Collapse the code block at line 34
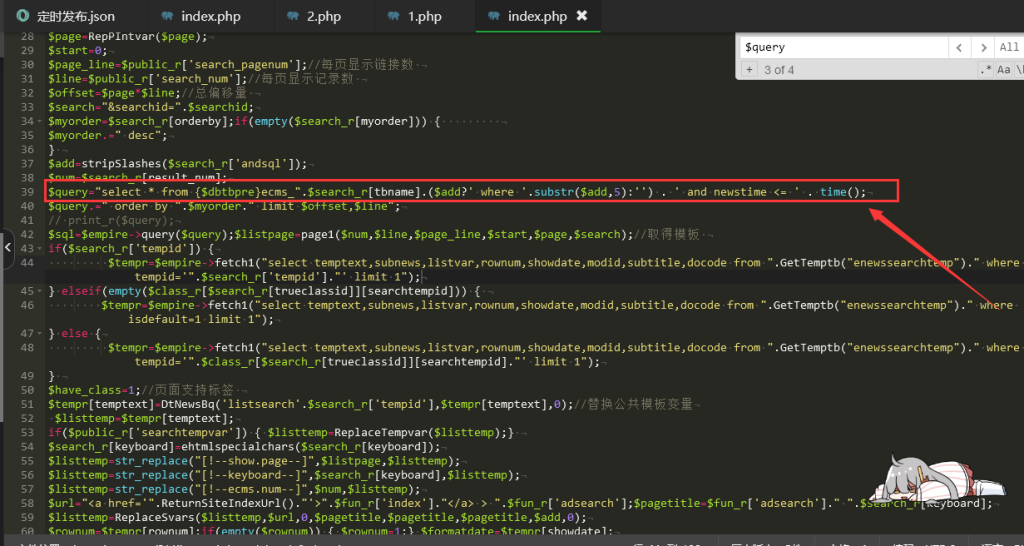The width and height of the screenshot is (1024, 546). (41, 121)
